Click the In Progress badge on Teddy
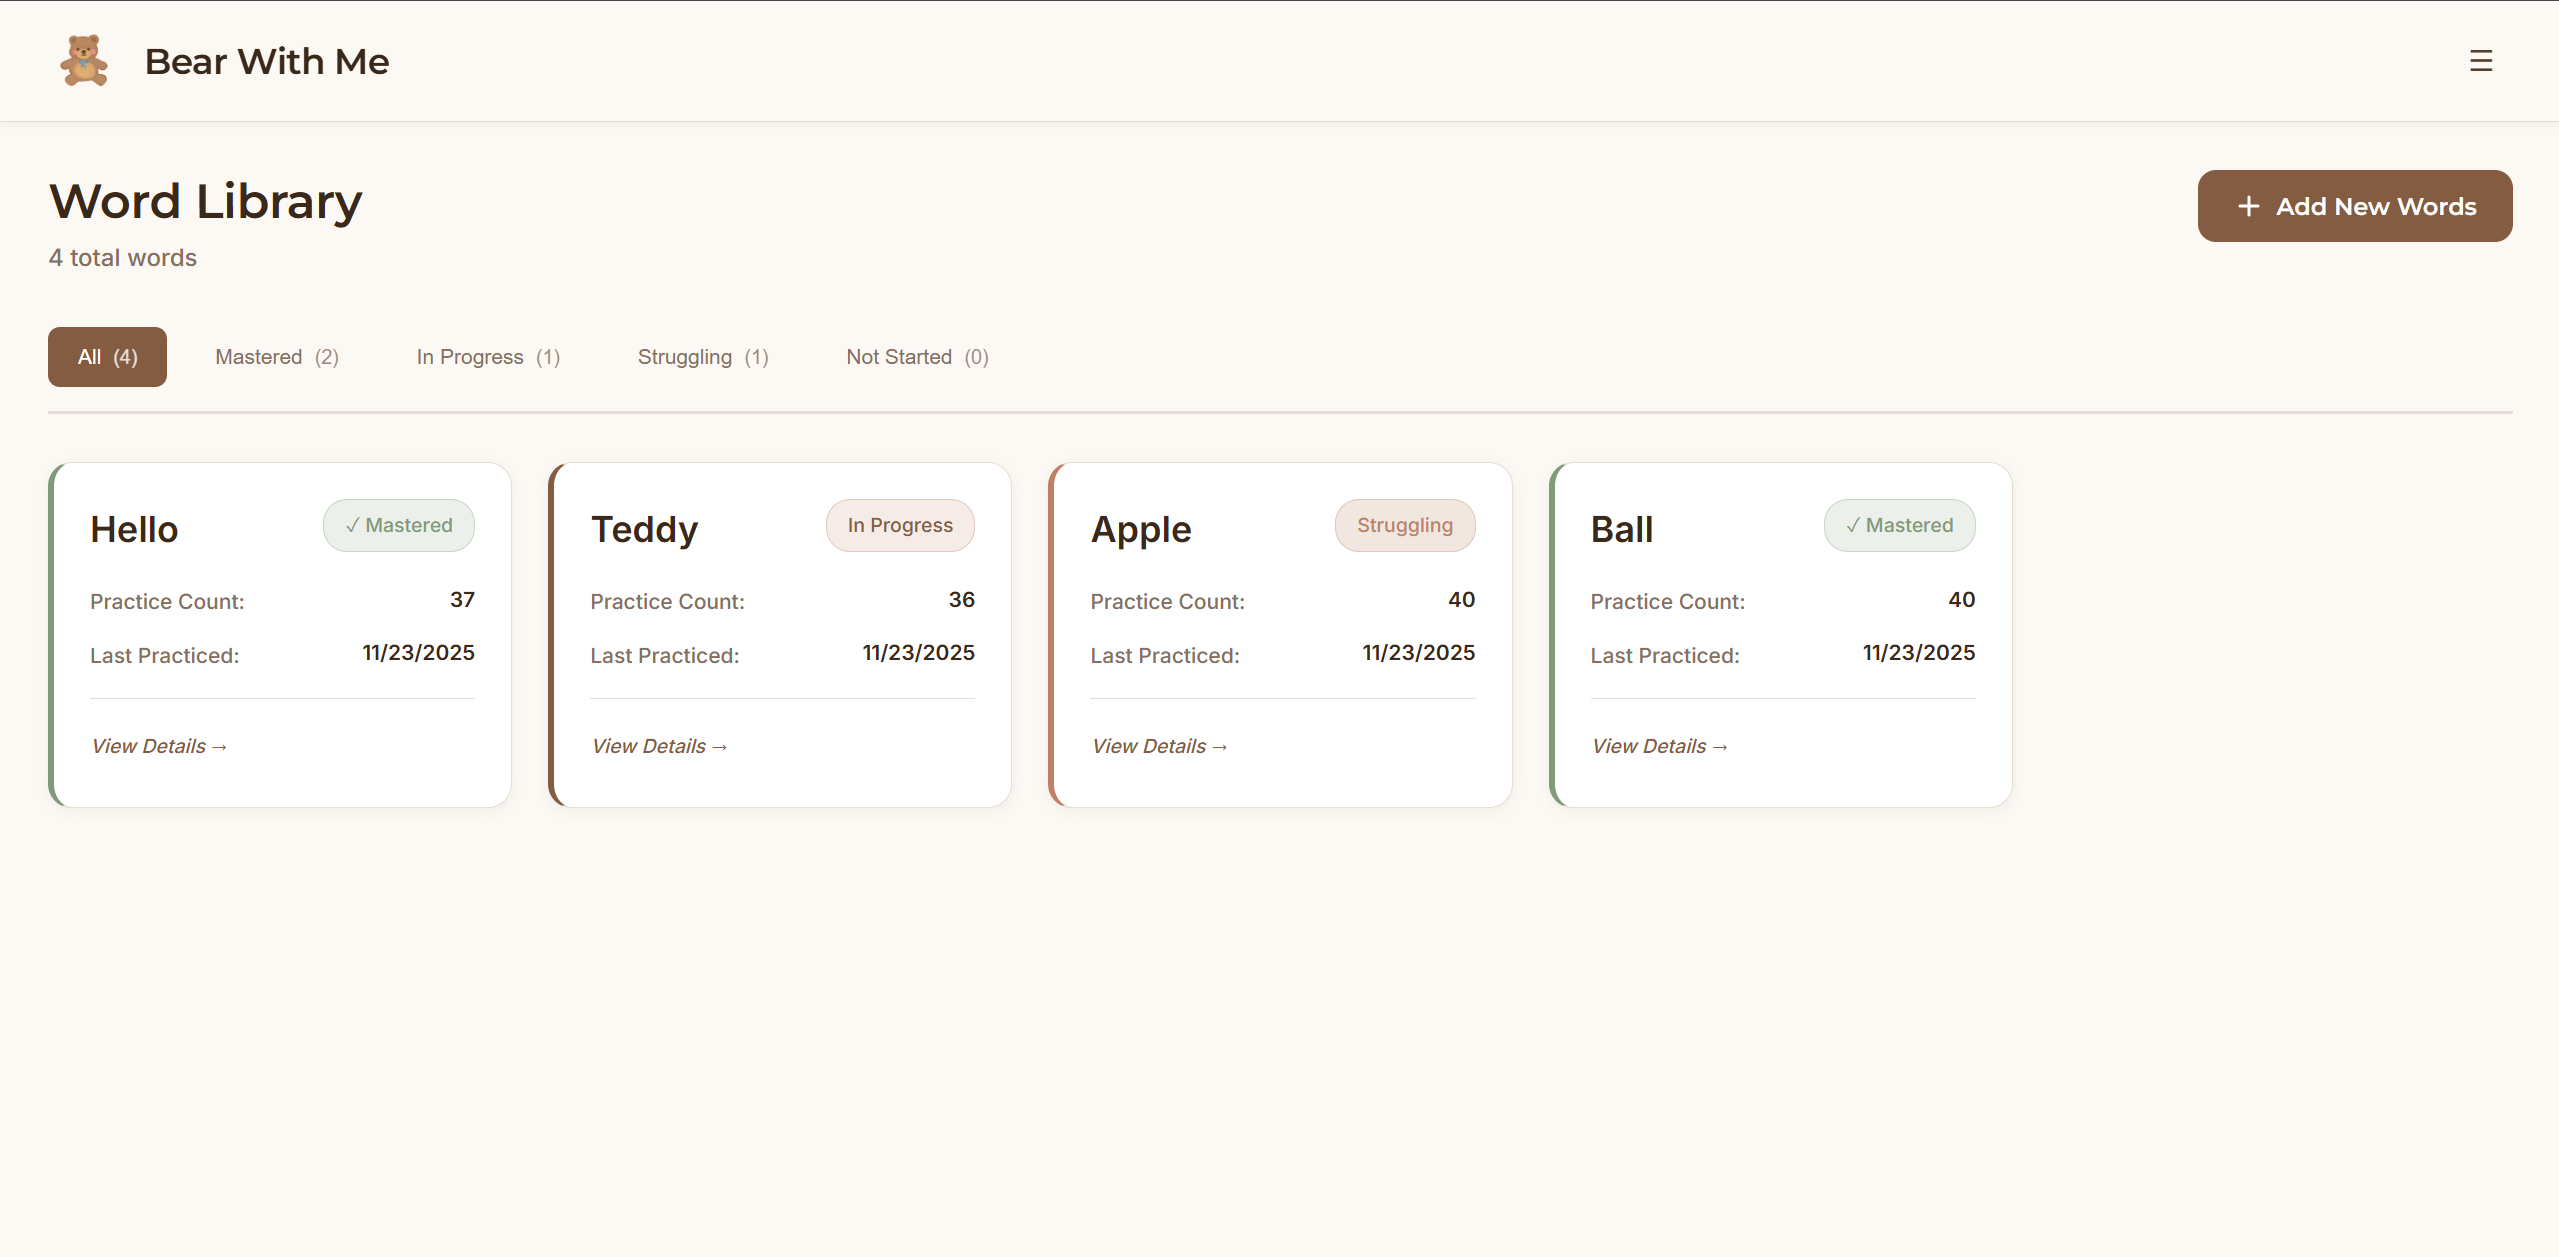 point(899,525)
